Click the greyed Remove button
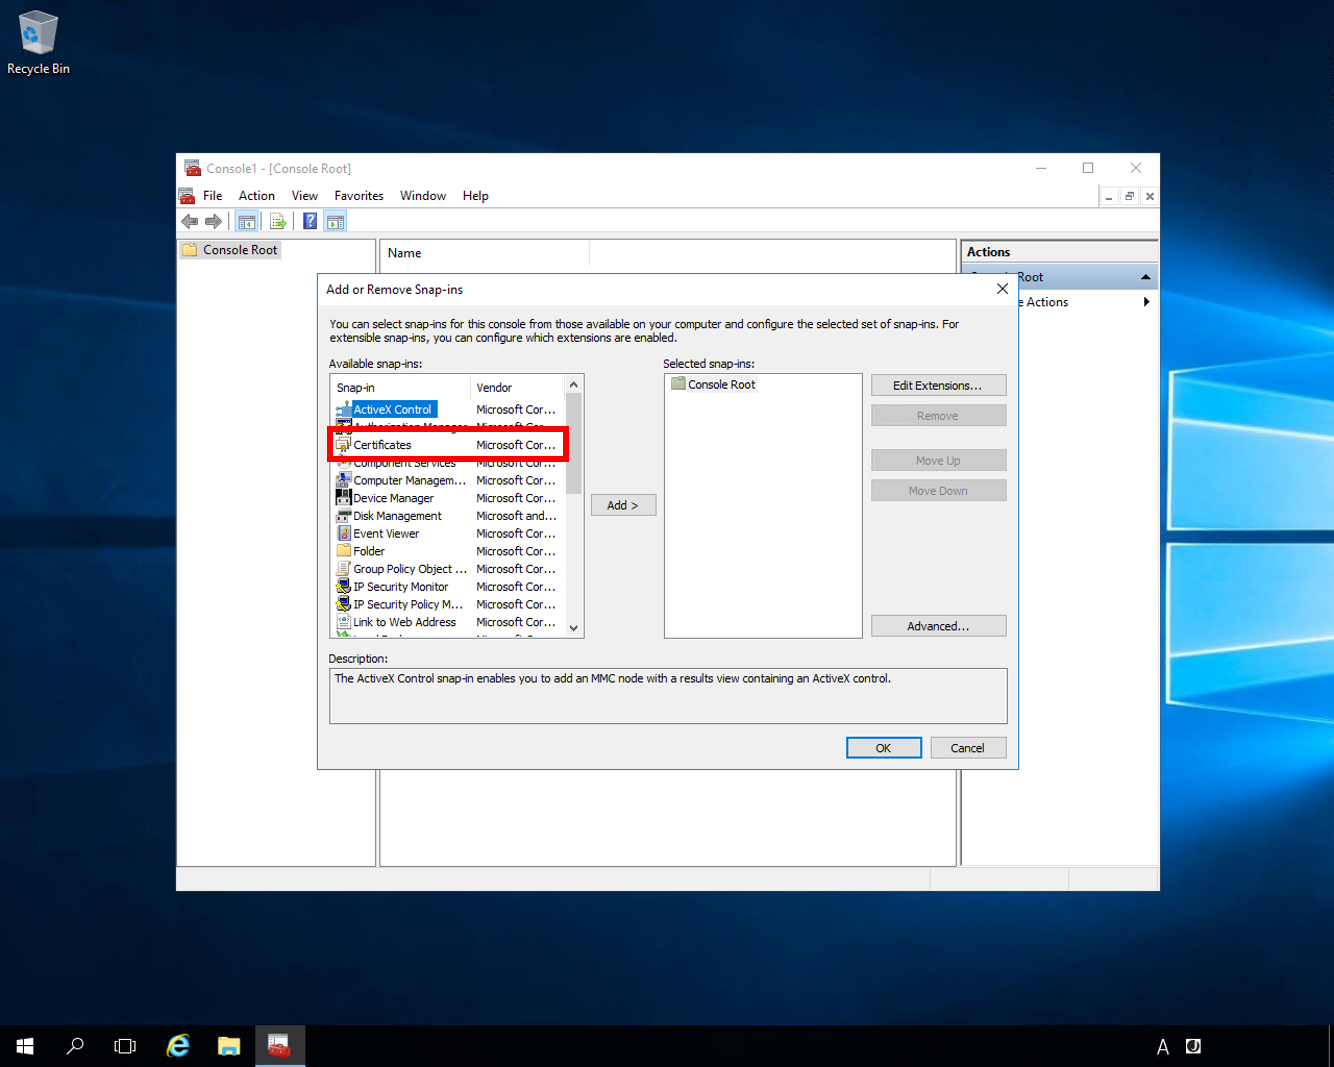 click(x=938, y=416)
